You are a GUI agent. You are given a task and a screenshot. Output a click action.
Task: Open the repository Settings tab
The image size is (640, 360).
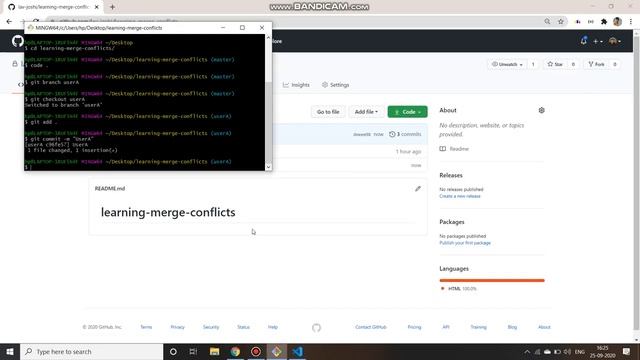[x=336, y=85]
